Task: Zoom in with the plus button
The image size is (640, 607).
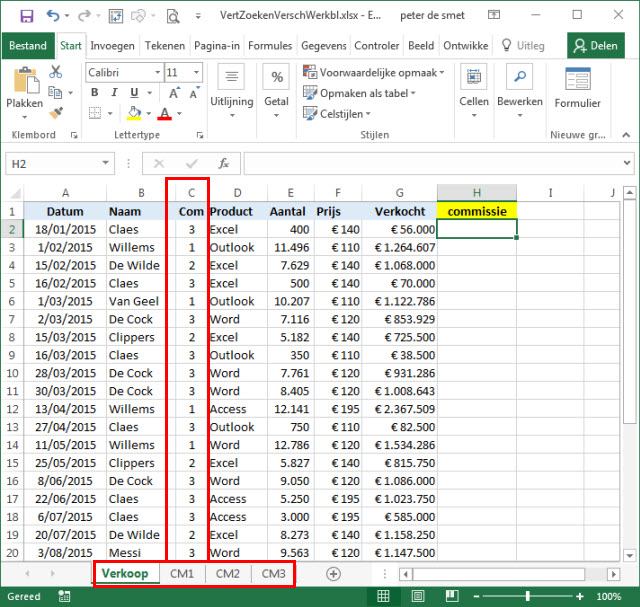Action: 580,596
